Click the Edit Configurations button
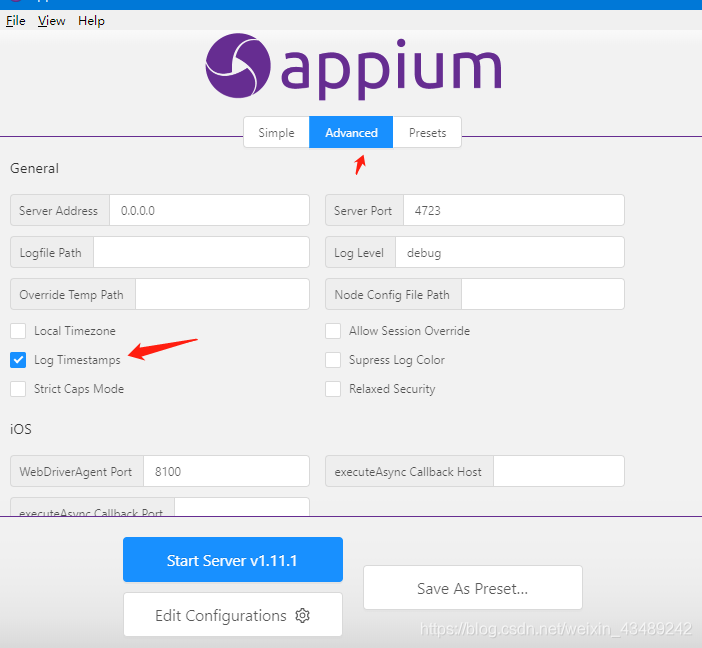The width and height of the screenshot is (702, 648). (x=233, y=615)
